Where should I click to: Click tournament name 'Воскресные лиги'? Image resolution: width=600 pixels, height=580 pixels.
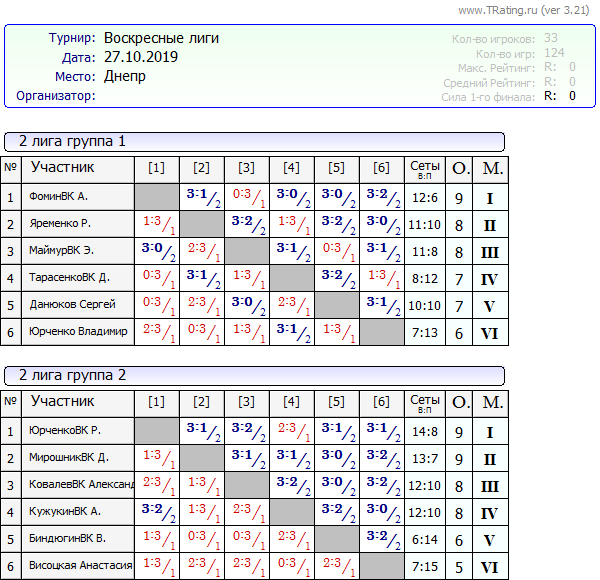coord(161,38)
